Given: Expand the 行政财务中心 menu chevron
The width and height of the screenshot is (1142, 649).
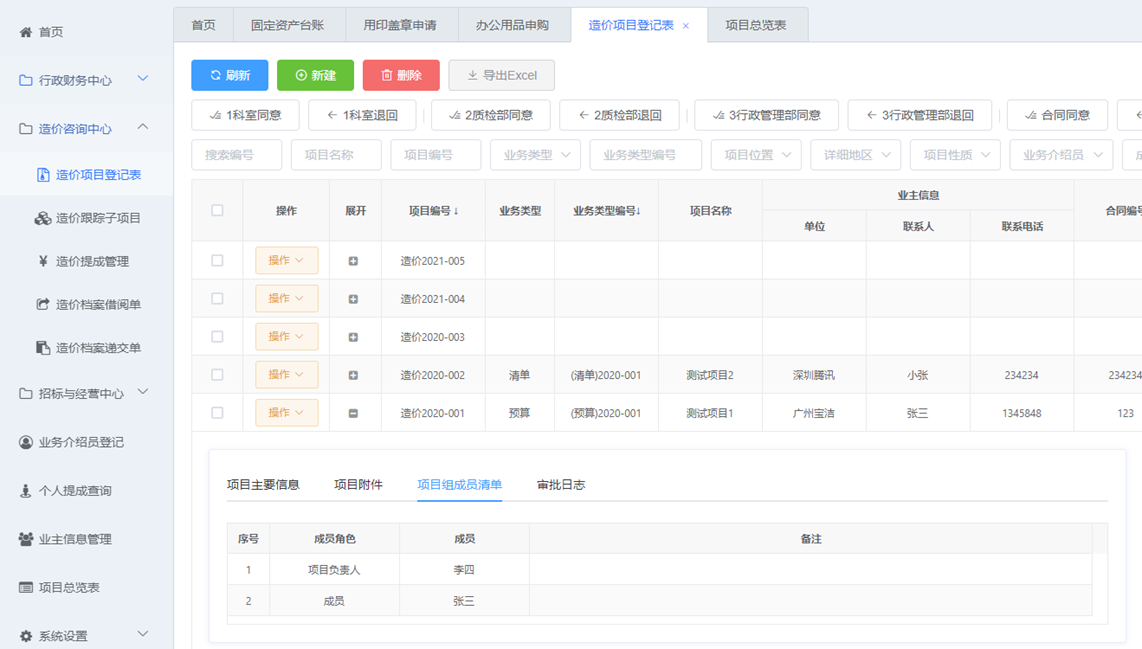Looking at the screenshot, I should coord(143,79).
